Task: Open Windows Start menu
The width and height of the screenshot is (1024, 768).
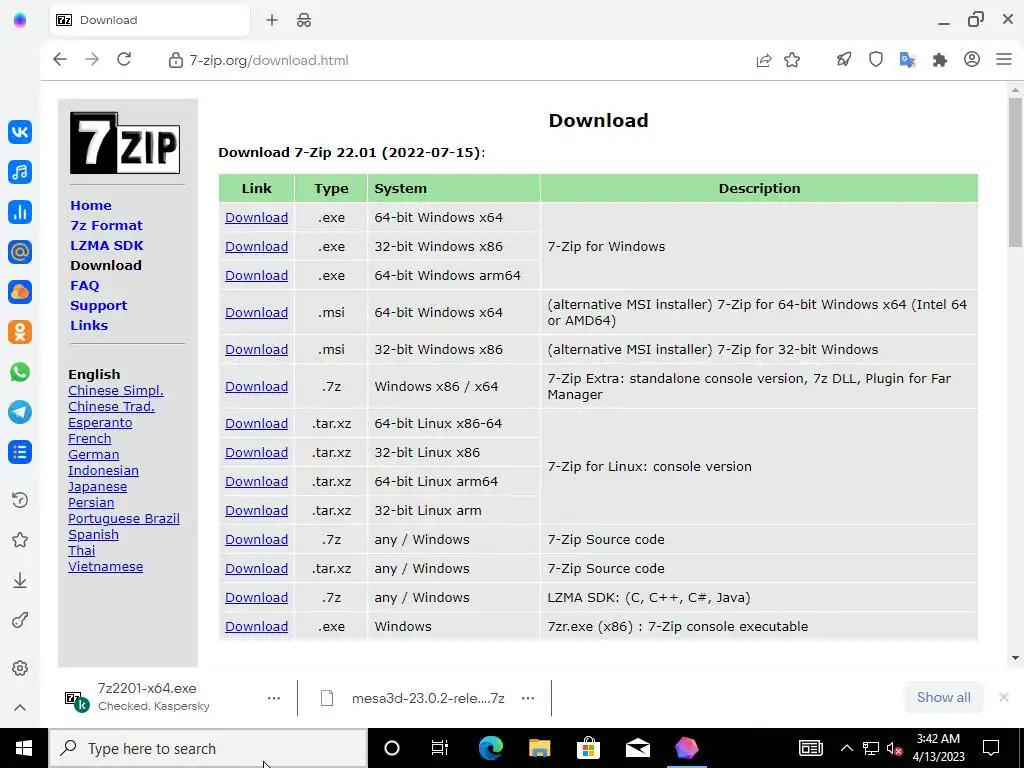Action: 24,748
